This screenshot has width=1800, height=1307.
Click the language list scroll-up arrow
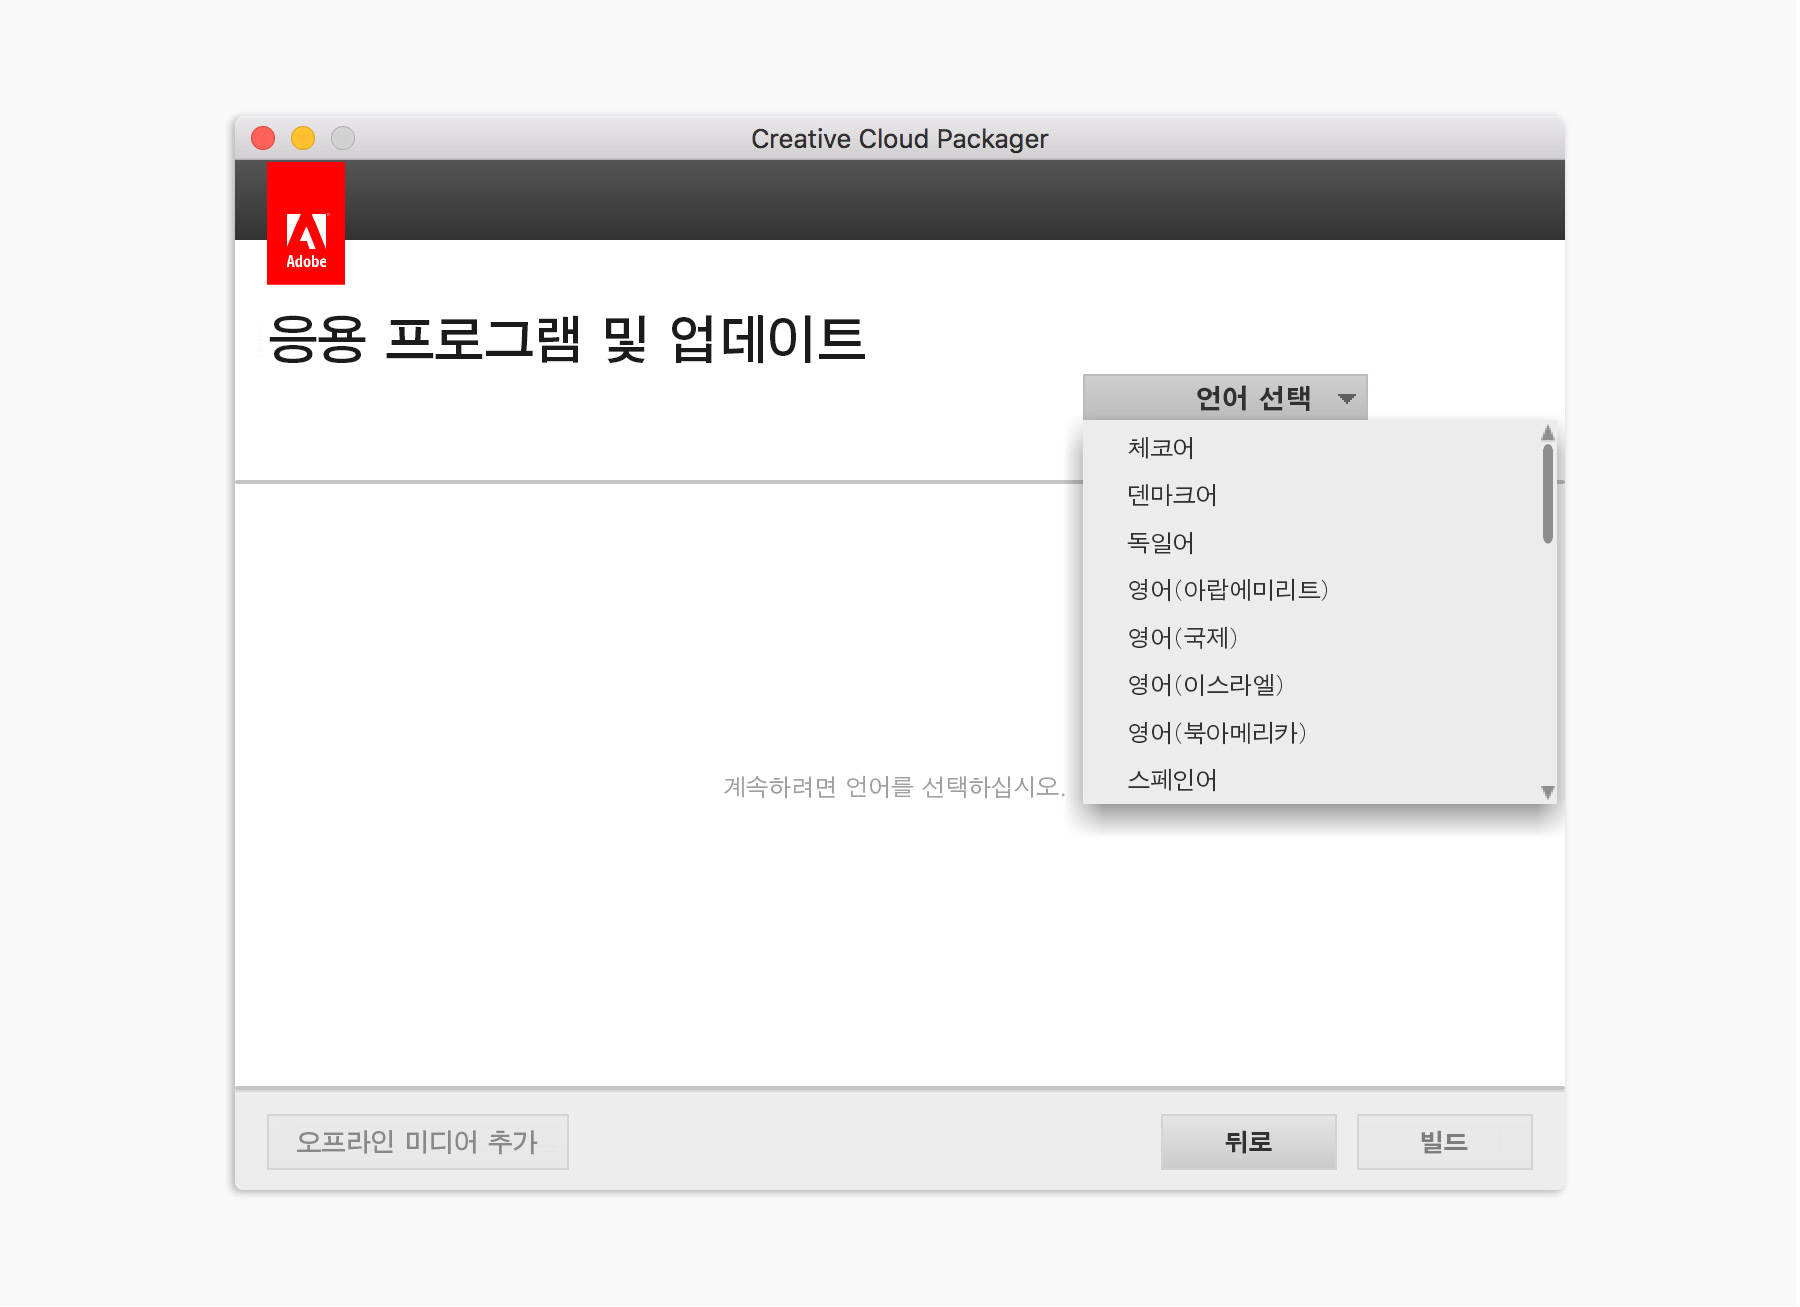[x=1548, y=433]
